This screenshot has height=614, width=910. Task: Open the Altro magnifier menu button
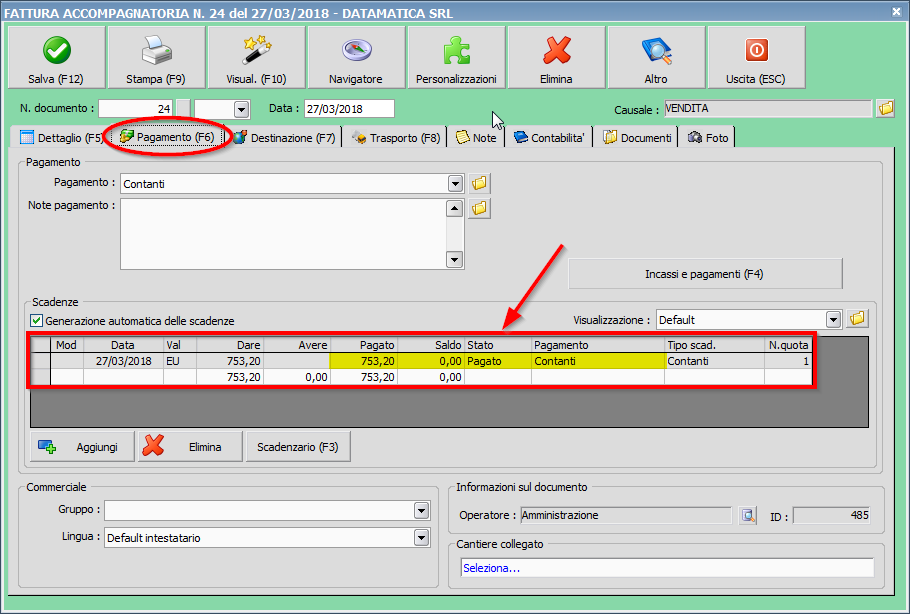pos(656,57)
